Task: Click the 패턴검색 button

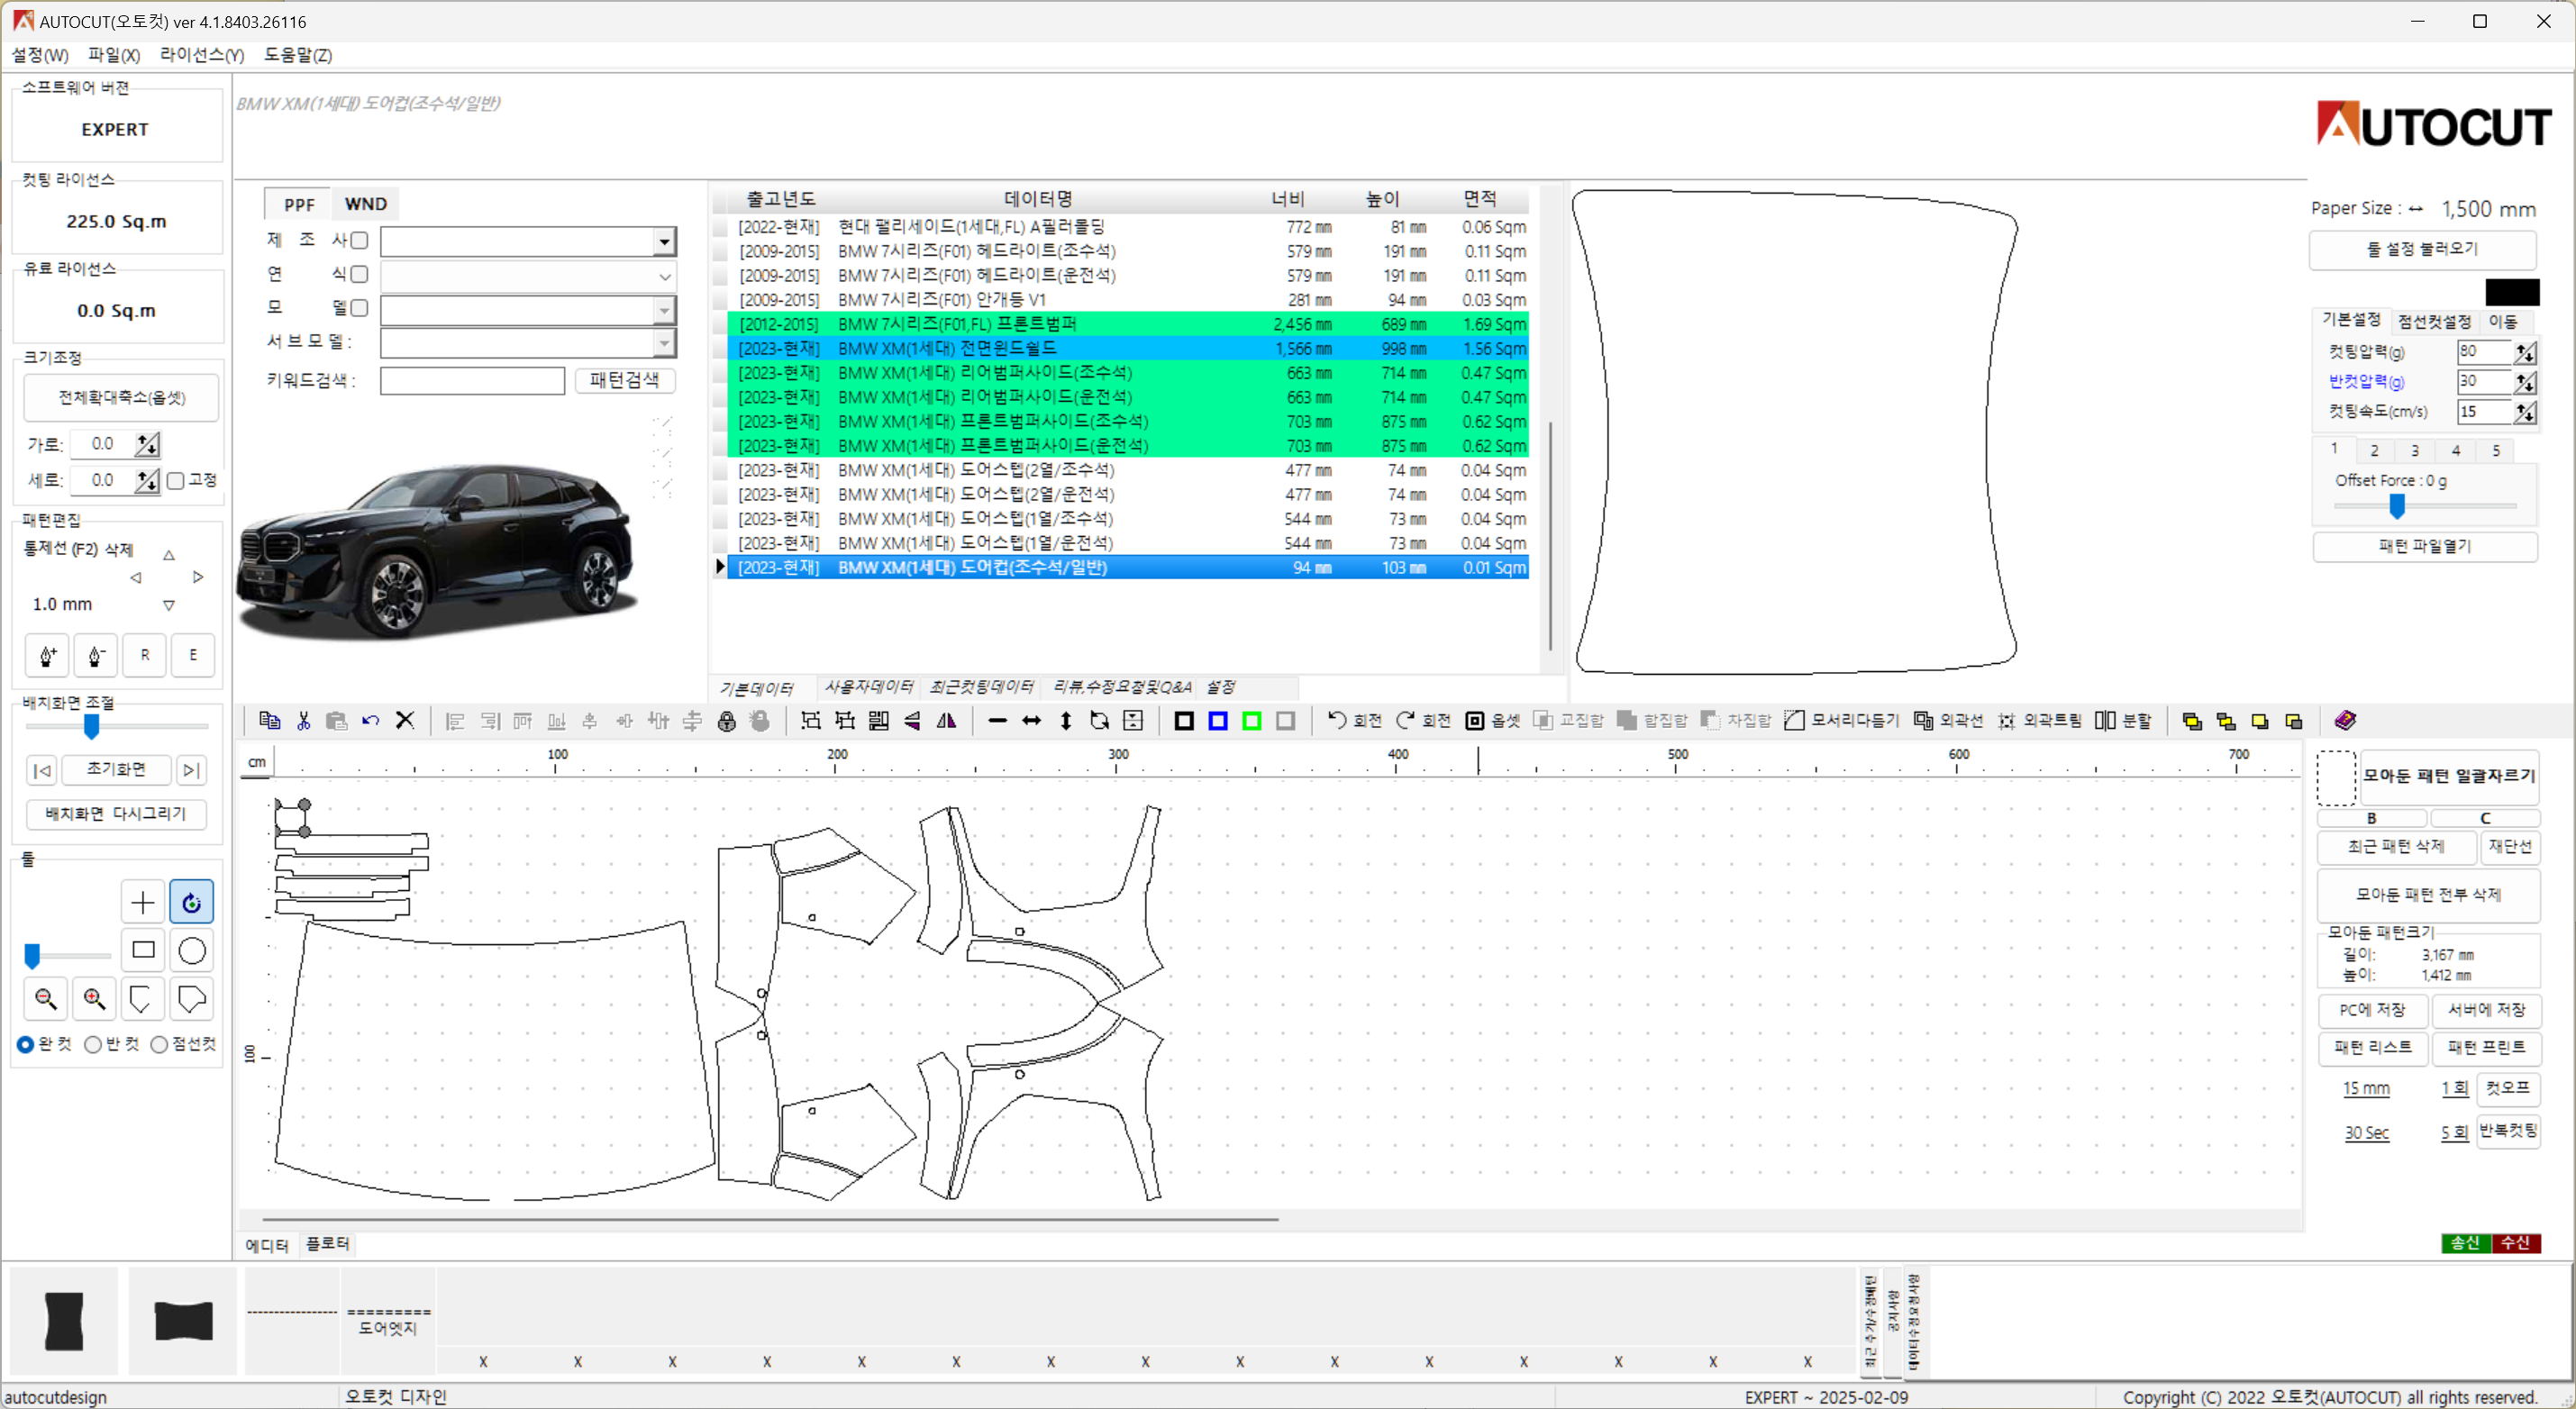Action: (x=624, y=380)
